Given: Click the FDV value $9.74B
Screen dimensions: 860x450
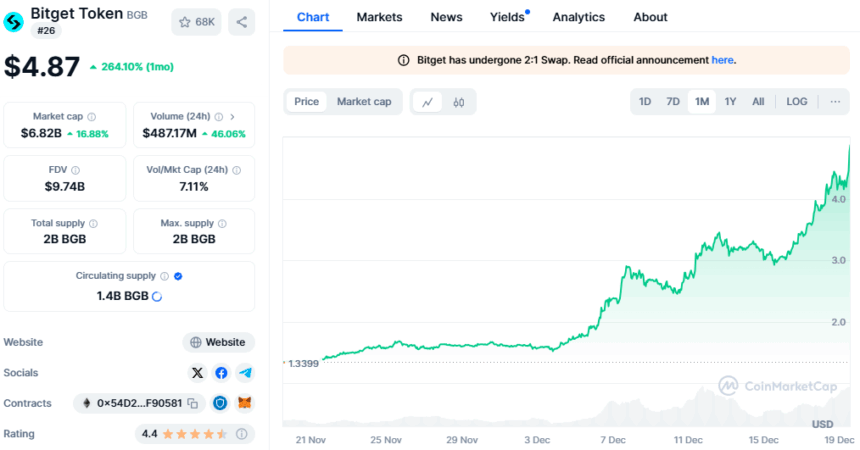Looking at the screenshot, I should [65, 187].
